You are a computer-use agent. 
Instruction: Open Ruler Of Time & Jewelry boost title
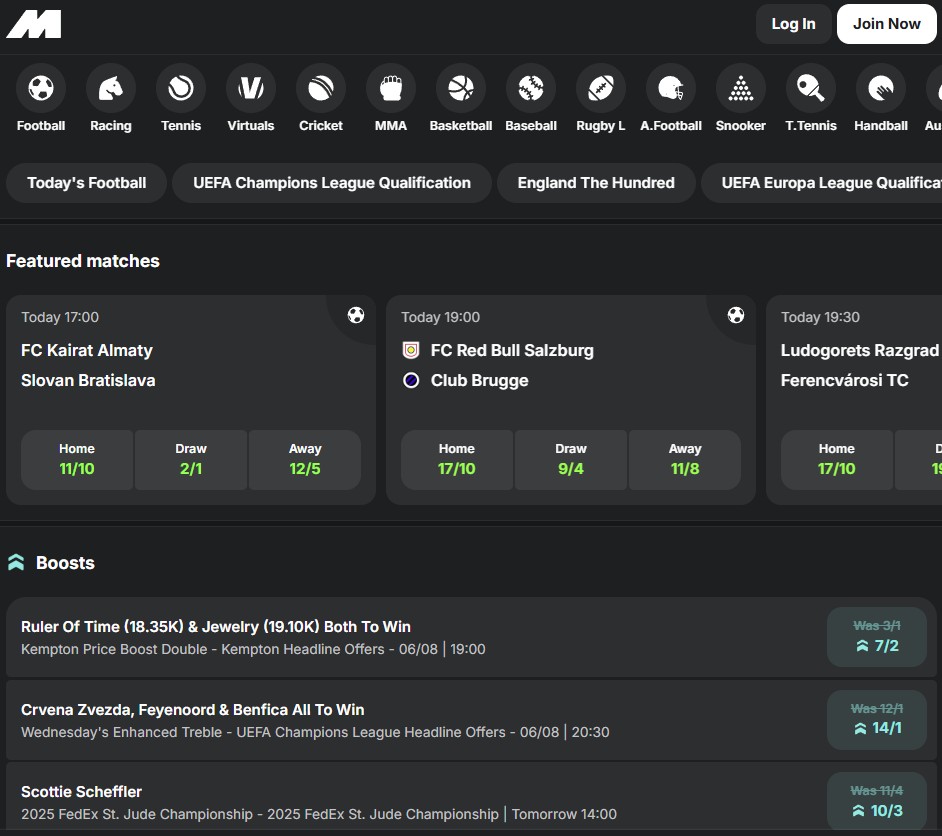point(216,626)
